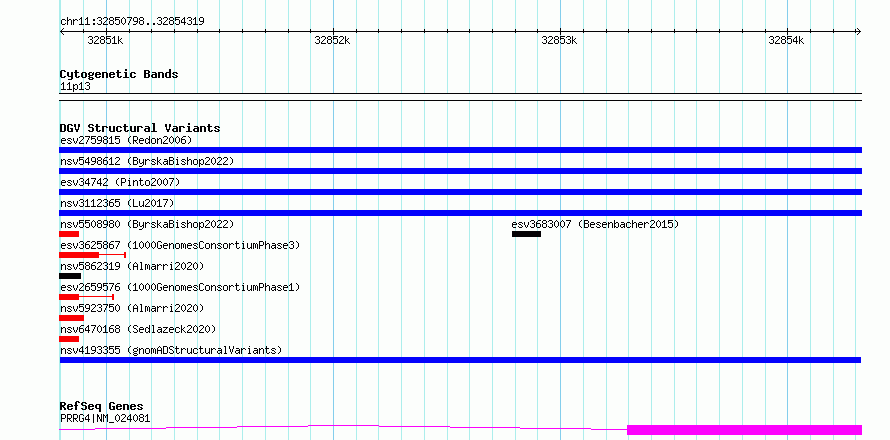Click the 11p13 cytogenetic band line
The image size is (890, 440).
click(460, 97)
